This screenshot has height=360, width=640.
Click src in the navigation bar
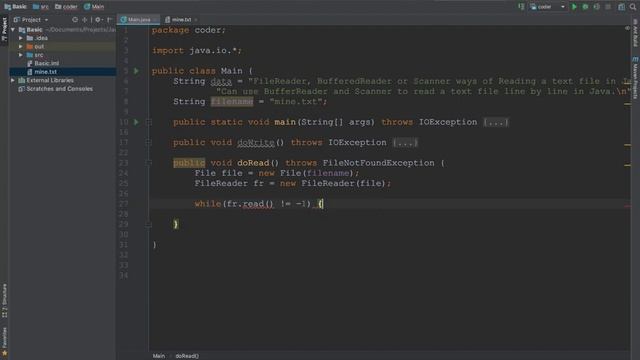(x=41, y=7)
